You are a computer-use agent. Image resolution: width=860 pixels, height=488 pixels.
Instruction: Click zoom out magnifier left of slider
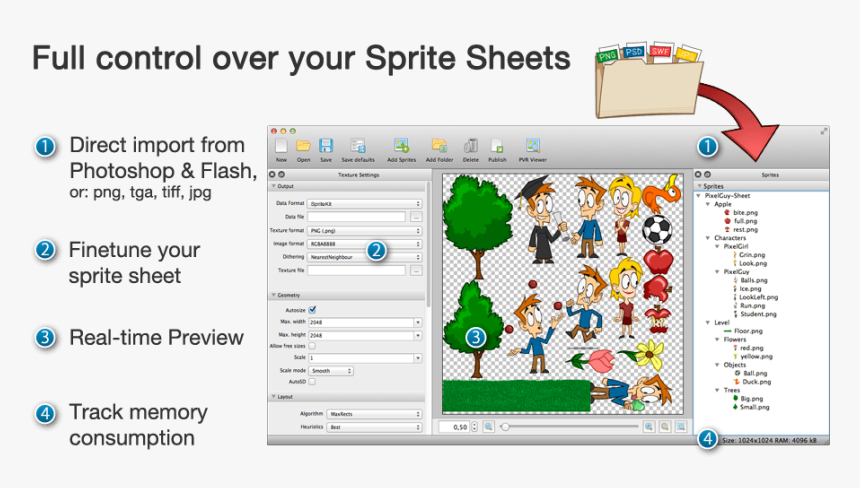coord(489,427)
